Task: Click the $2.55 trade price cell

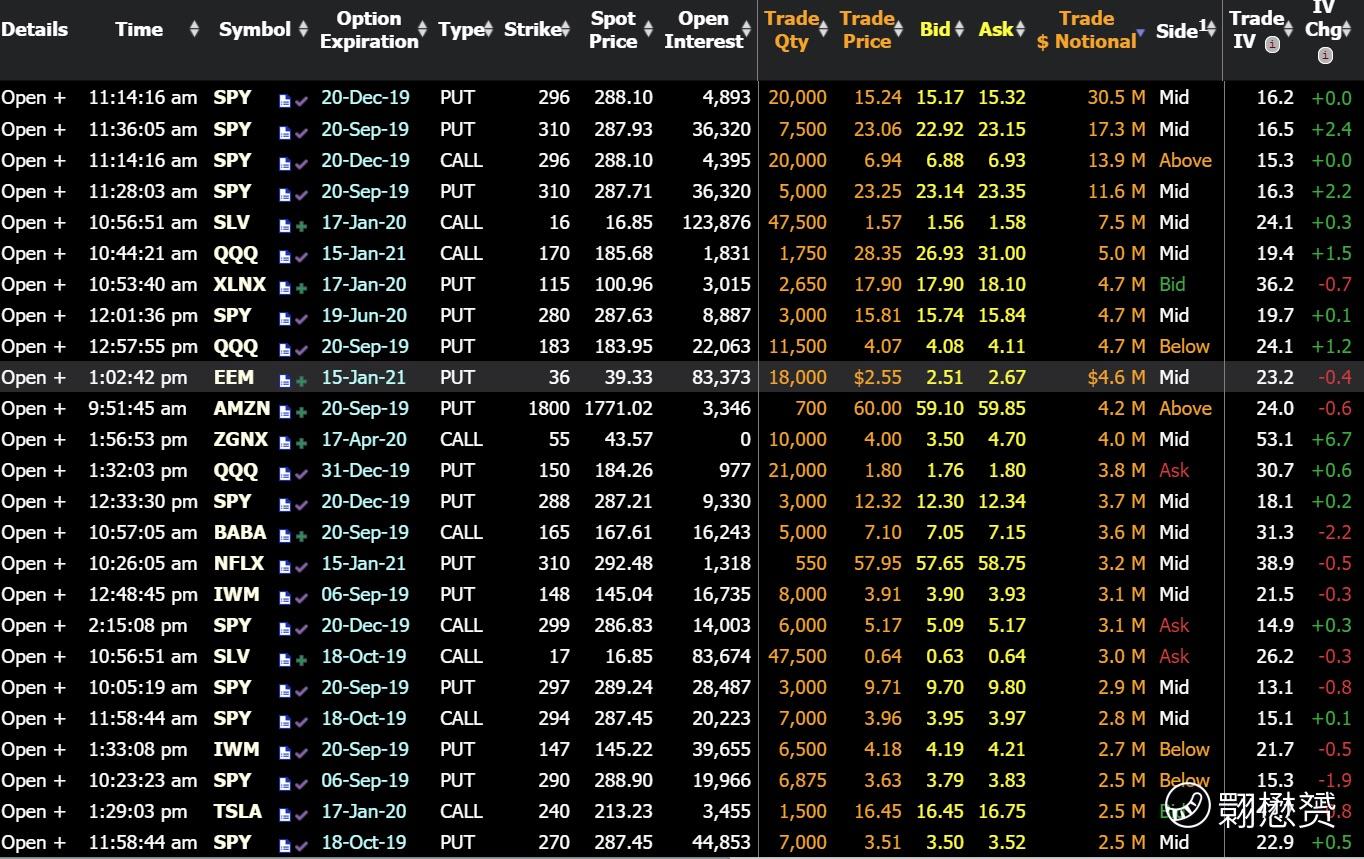Action: tap(877, 377)
